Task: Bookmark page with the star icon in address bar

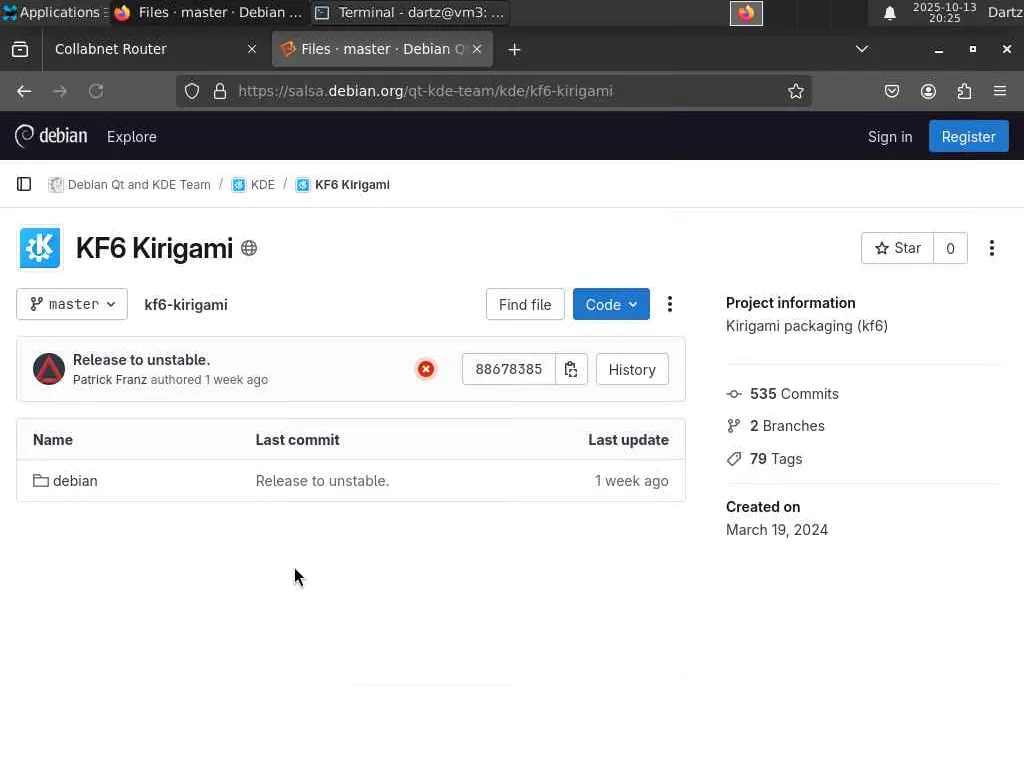Action: [x=795, y=91]
